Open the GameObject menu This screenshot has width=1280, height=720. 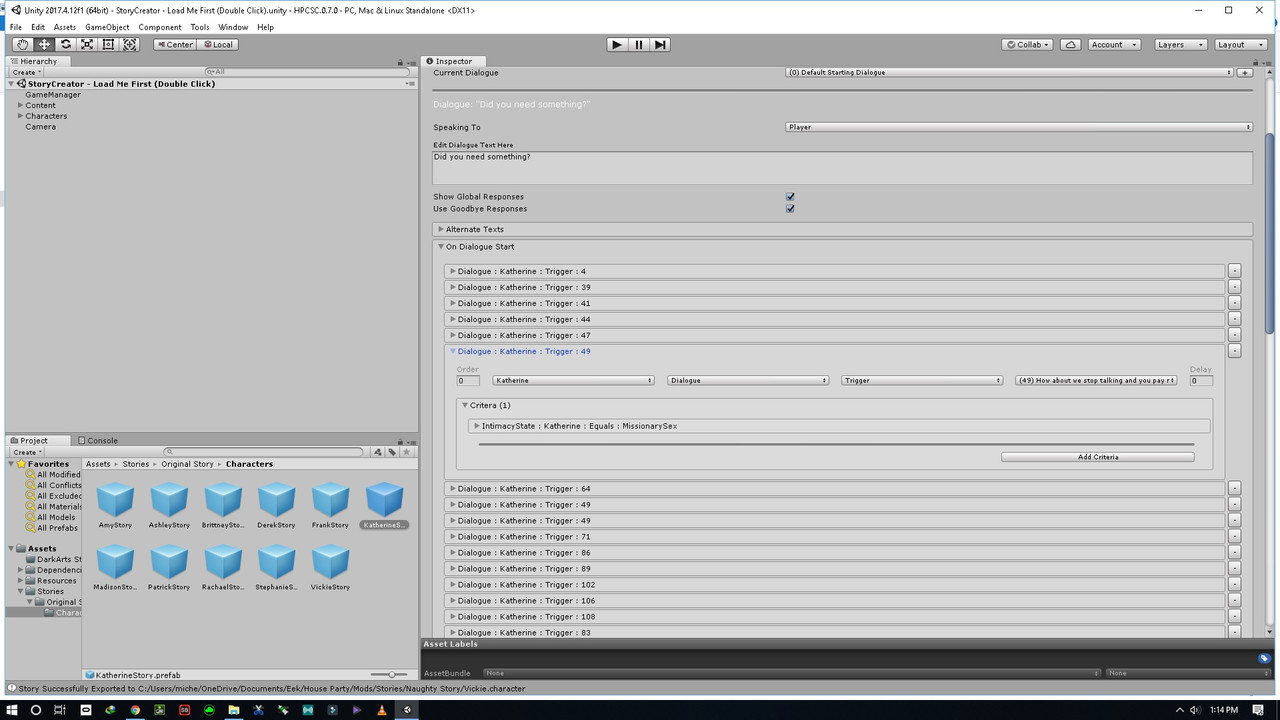click(x=107, y=27)
